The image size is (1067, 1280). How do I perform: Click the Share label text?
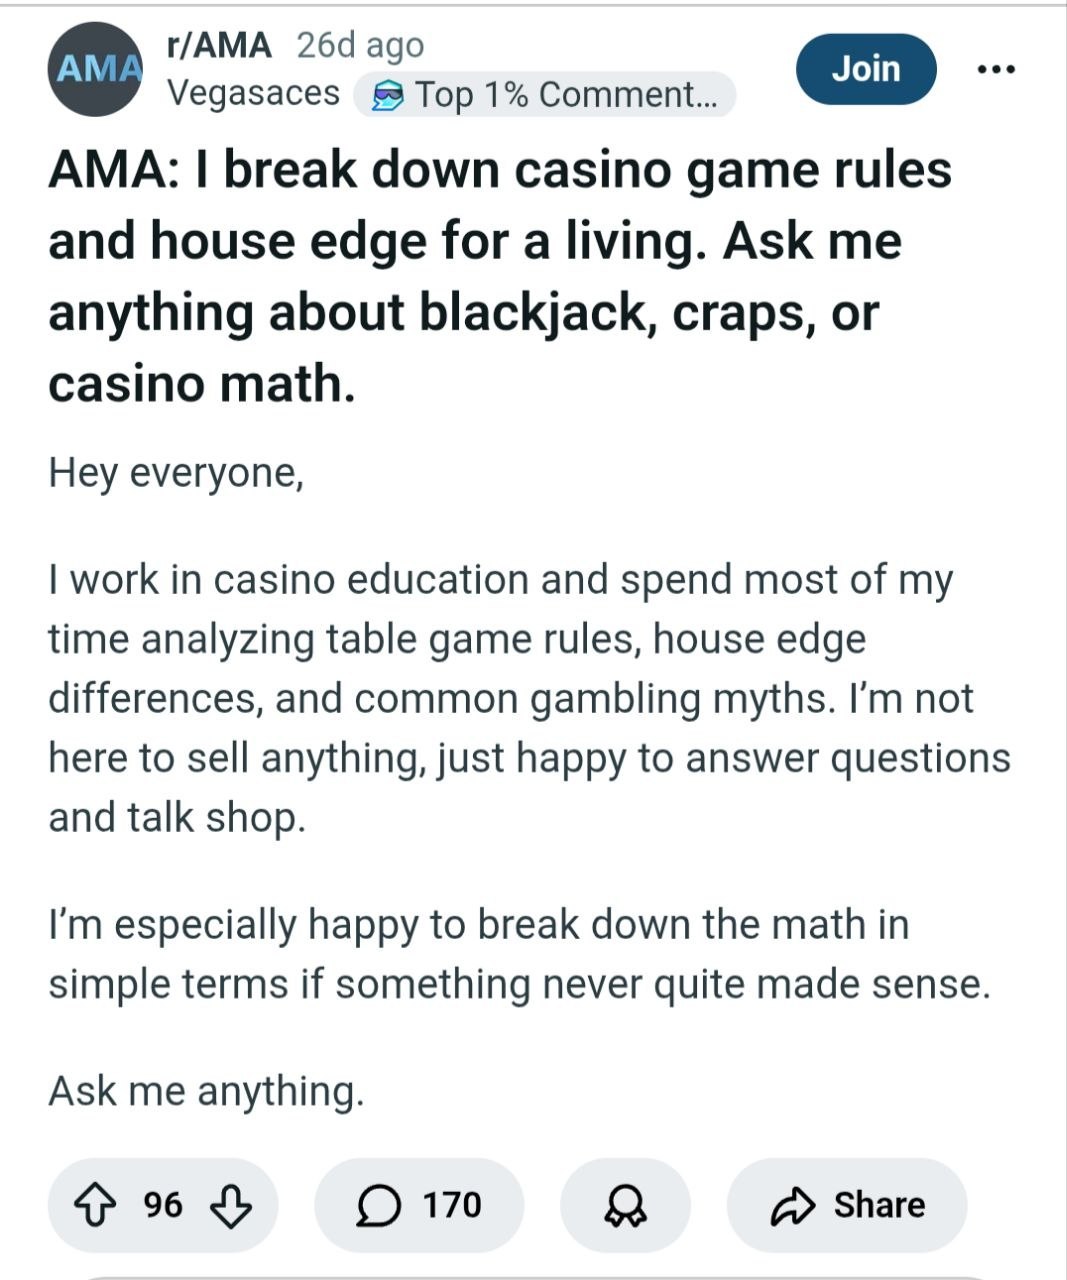[879, 1206]
